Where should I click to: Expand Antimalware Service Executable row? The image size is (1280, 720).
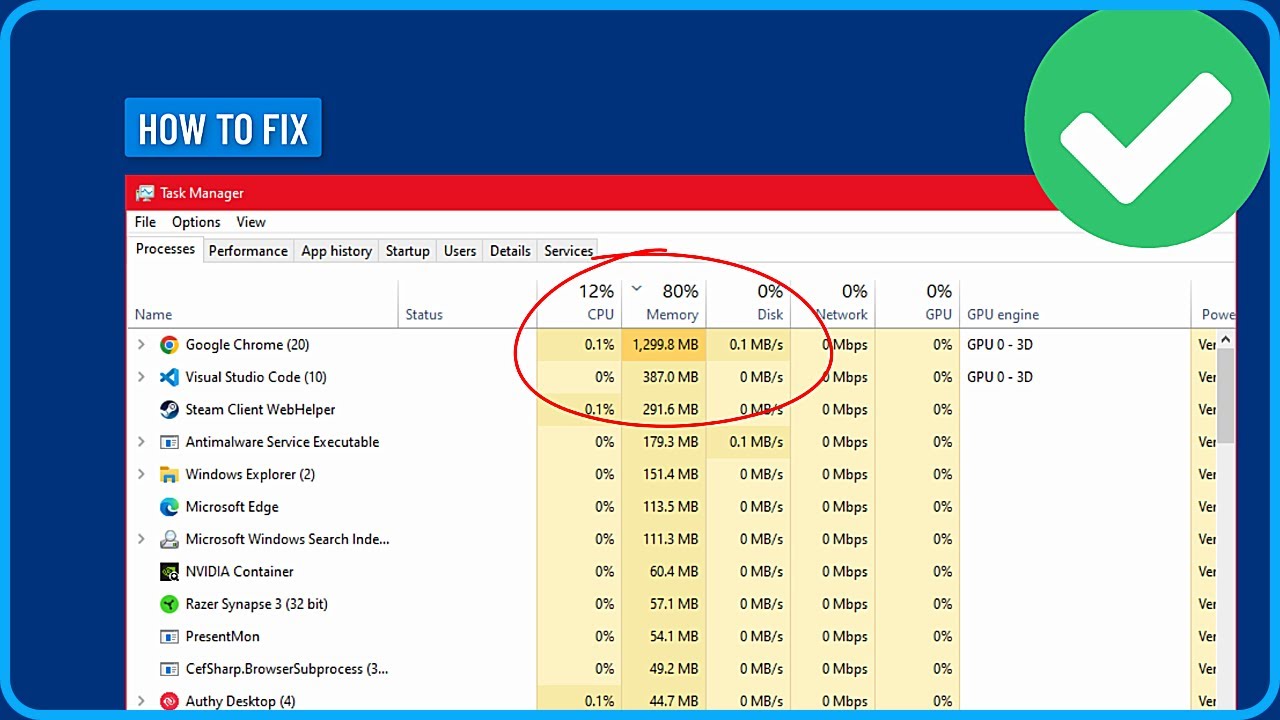pos(141,442)
